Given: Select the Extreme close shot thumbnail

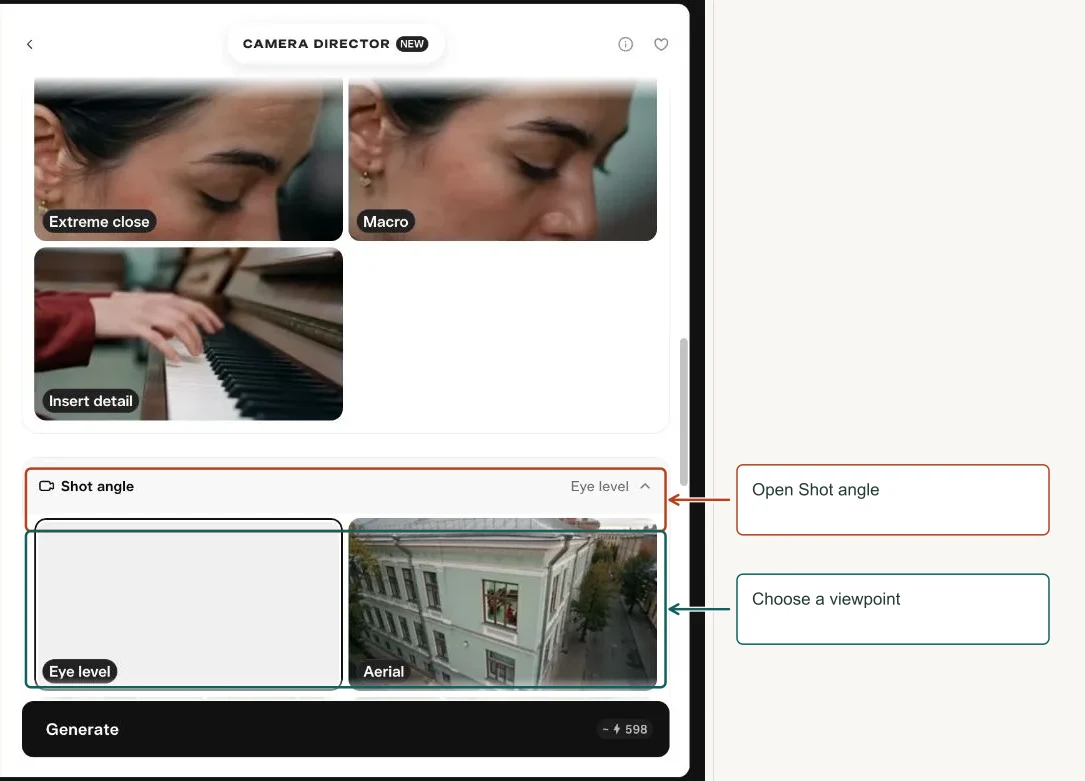Looking at the screenshot, I should click(188, 159).
